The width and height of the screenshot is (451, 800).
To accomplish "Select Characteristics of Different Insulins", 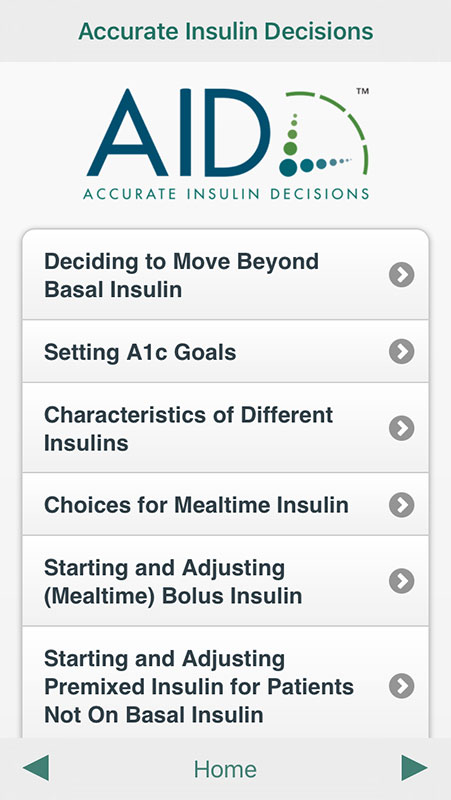I will pos(226,428).
